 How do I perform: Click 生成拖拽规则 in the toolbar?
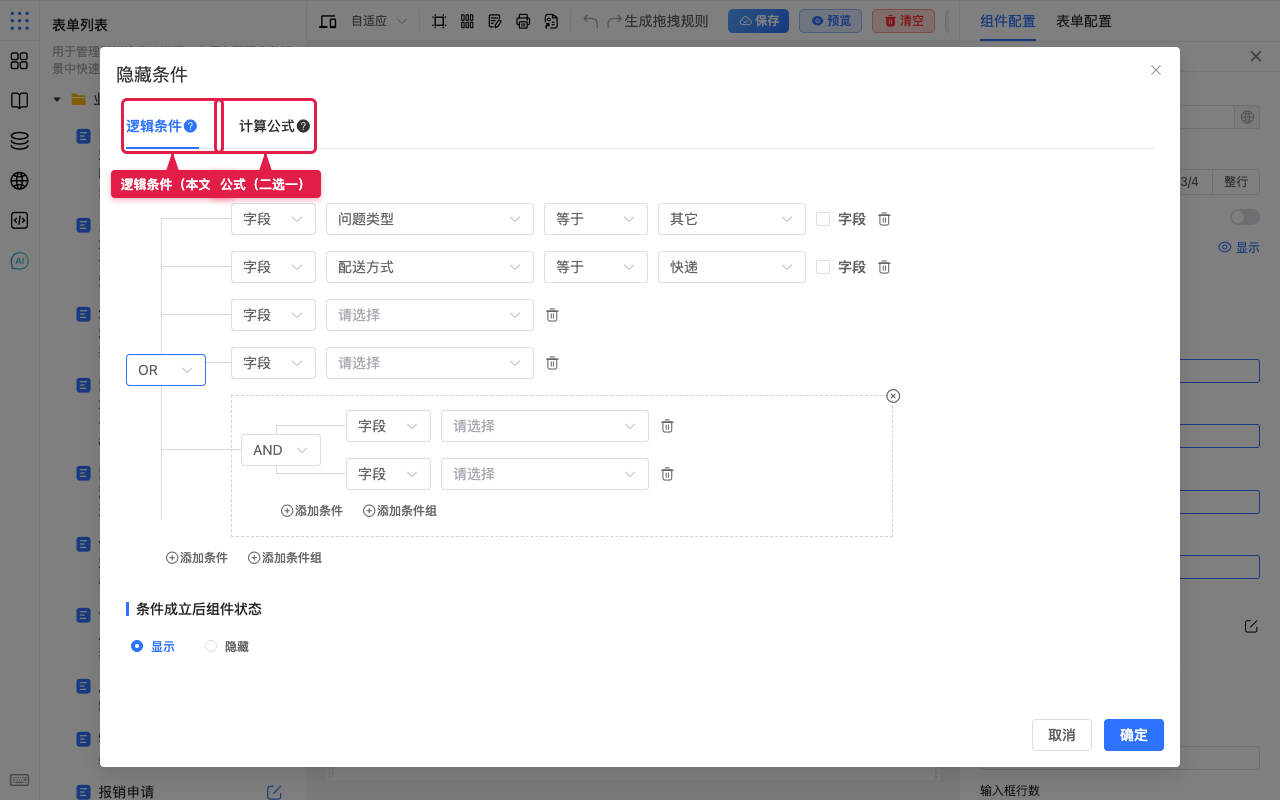point(666,21)
